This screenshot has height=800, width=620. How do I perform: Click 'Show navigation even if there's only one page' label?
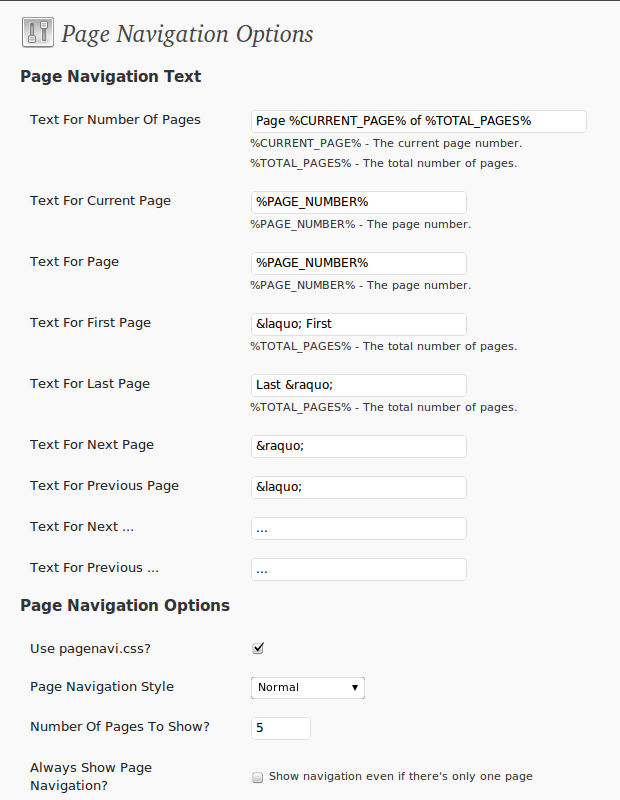pos(400,776)
